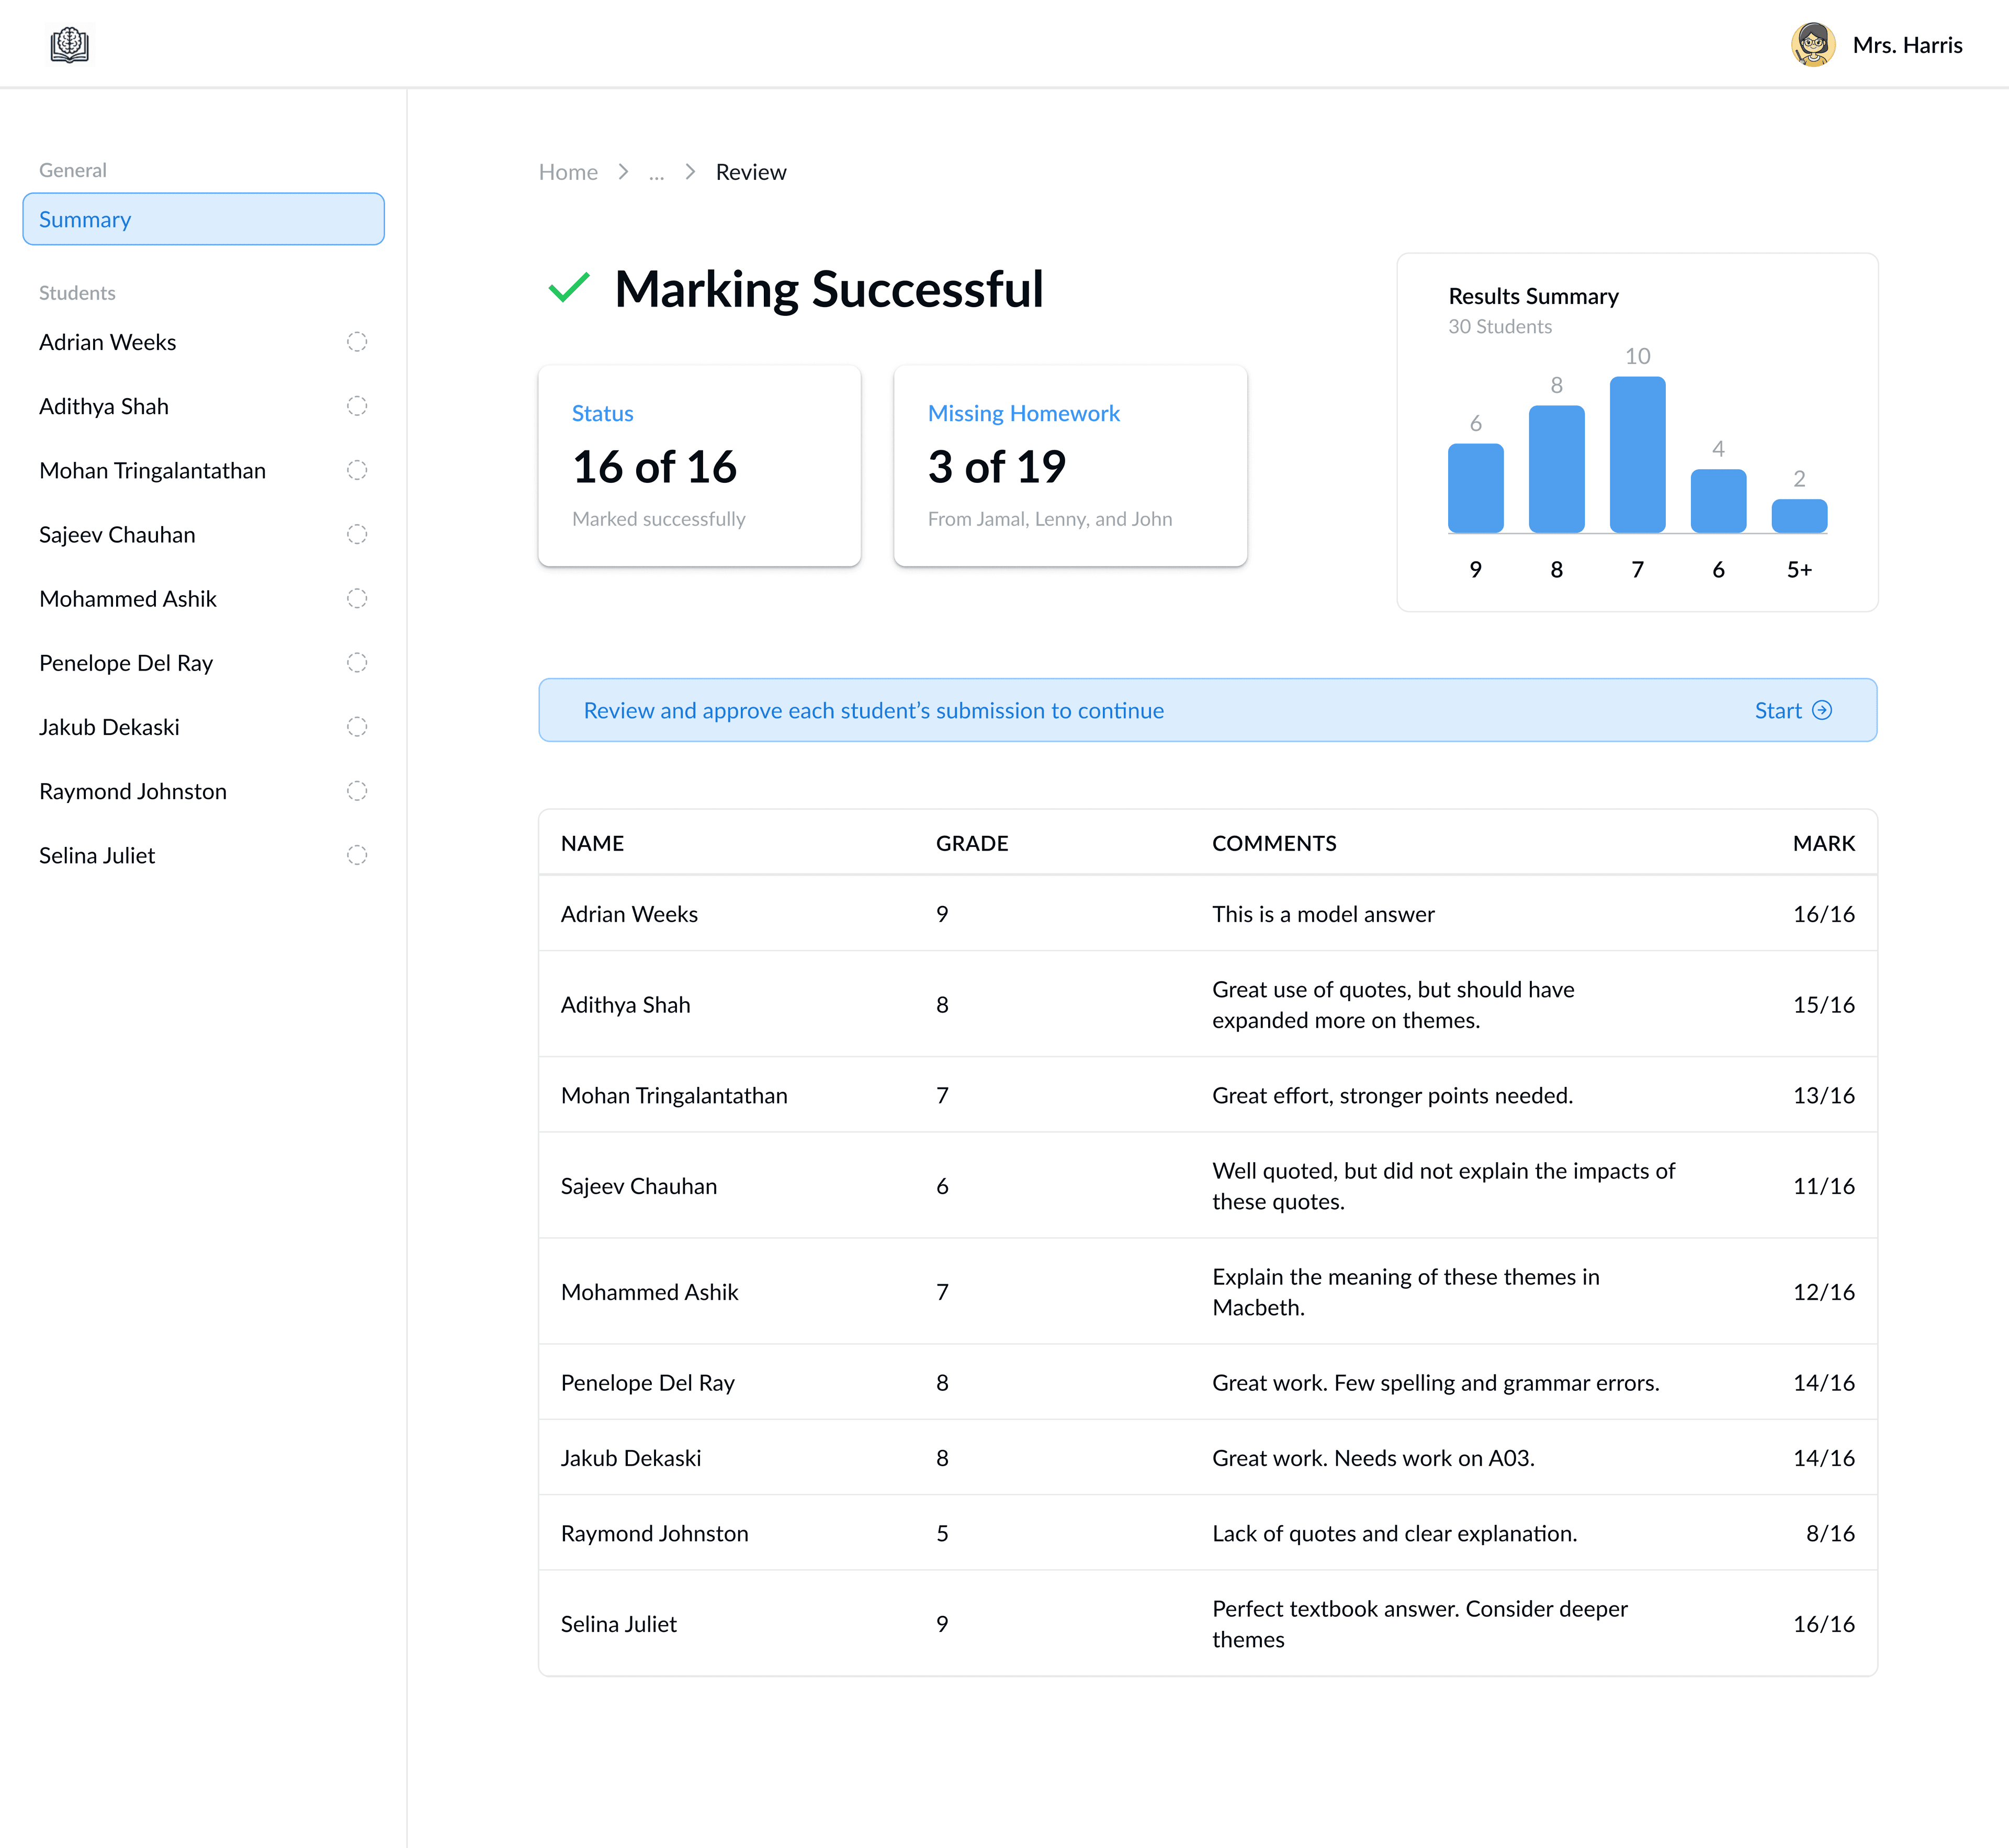Toggle Adithya Shah review status circle
This screenshot has height=1848, width=2009.
tap(357, 406)
